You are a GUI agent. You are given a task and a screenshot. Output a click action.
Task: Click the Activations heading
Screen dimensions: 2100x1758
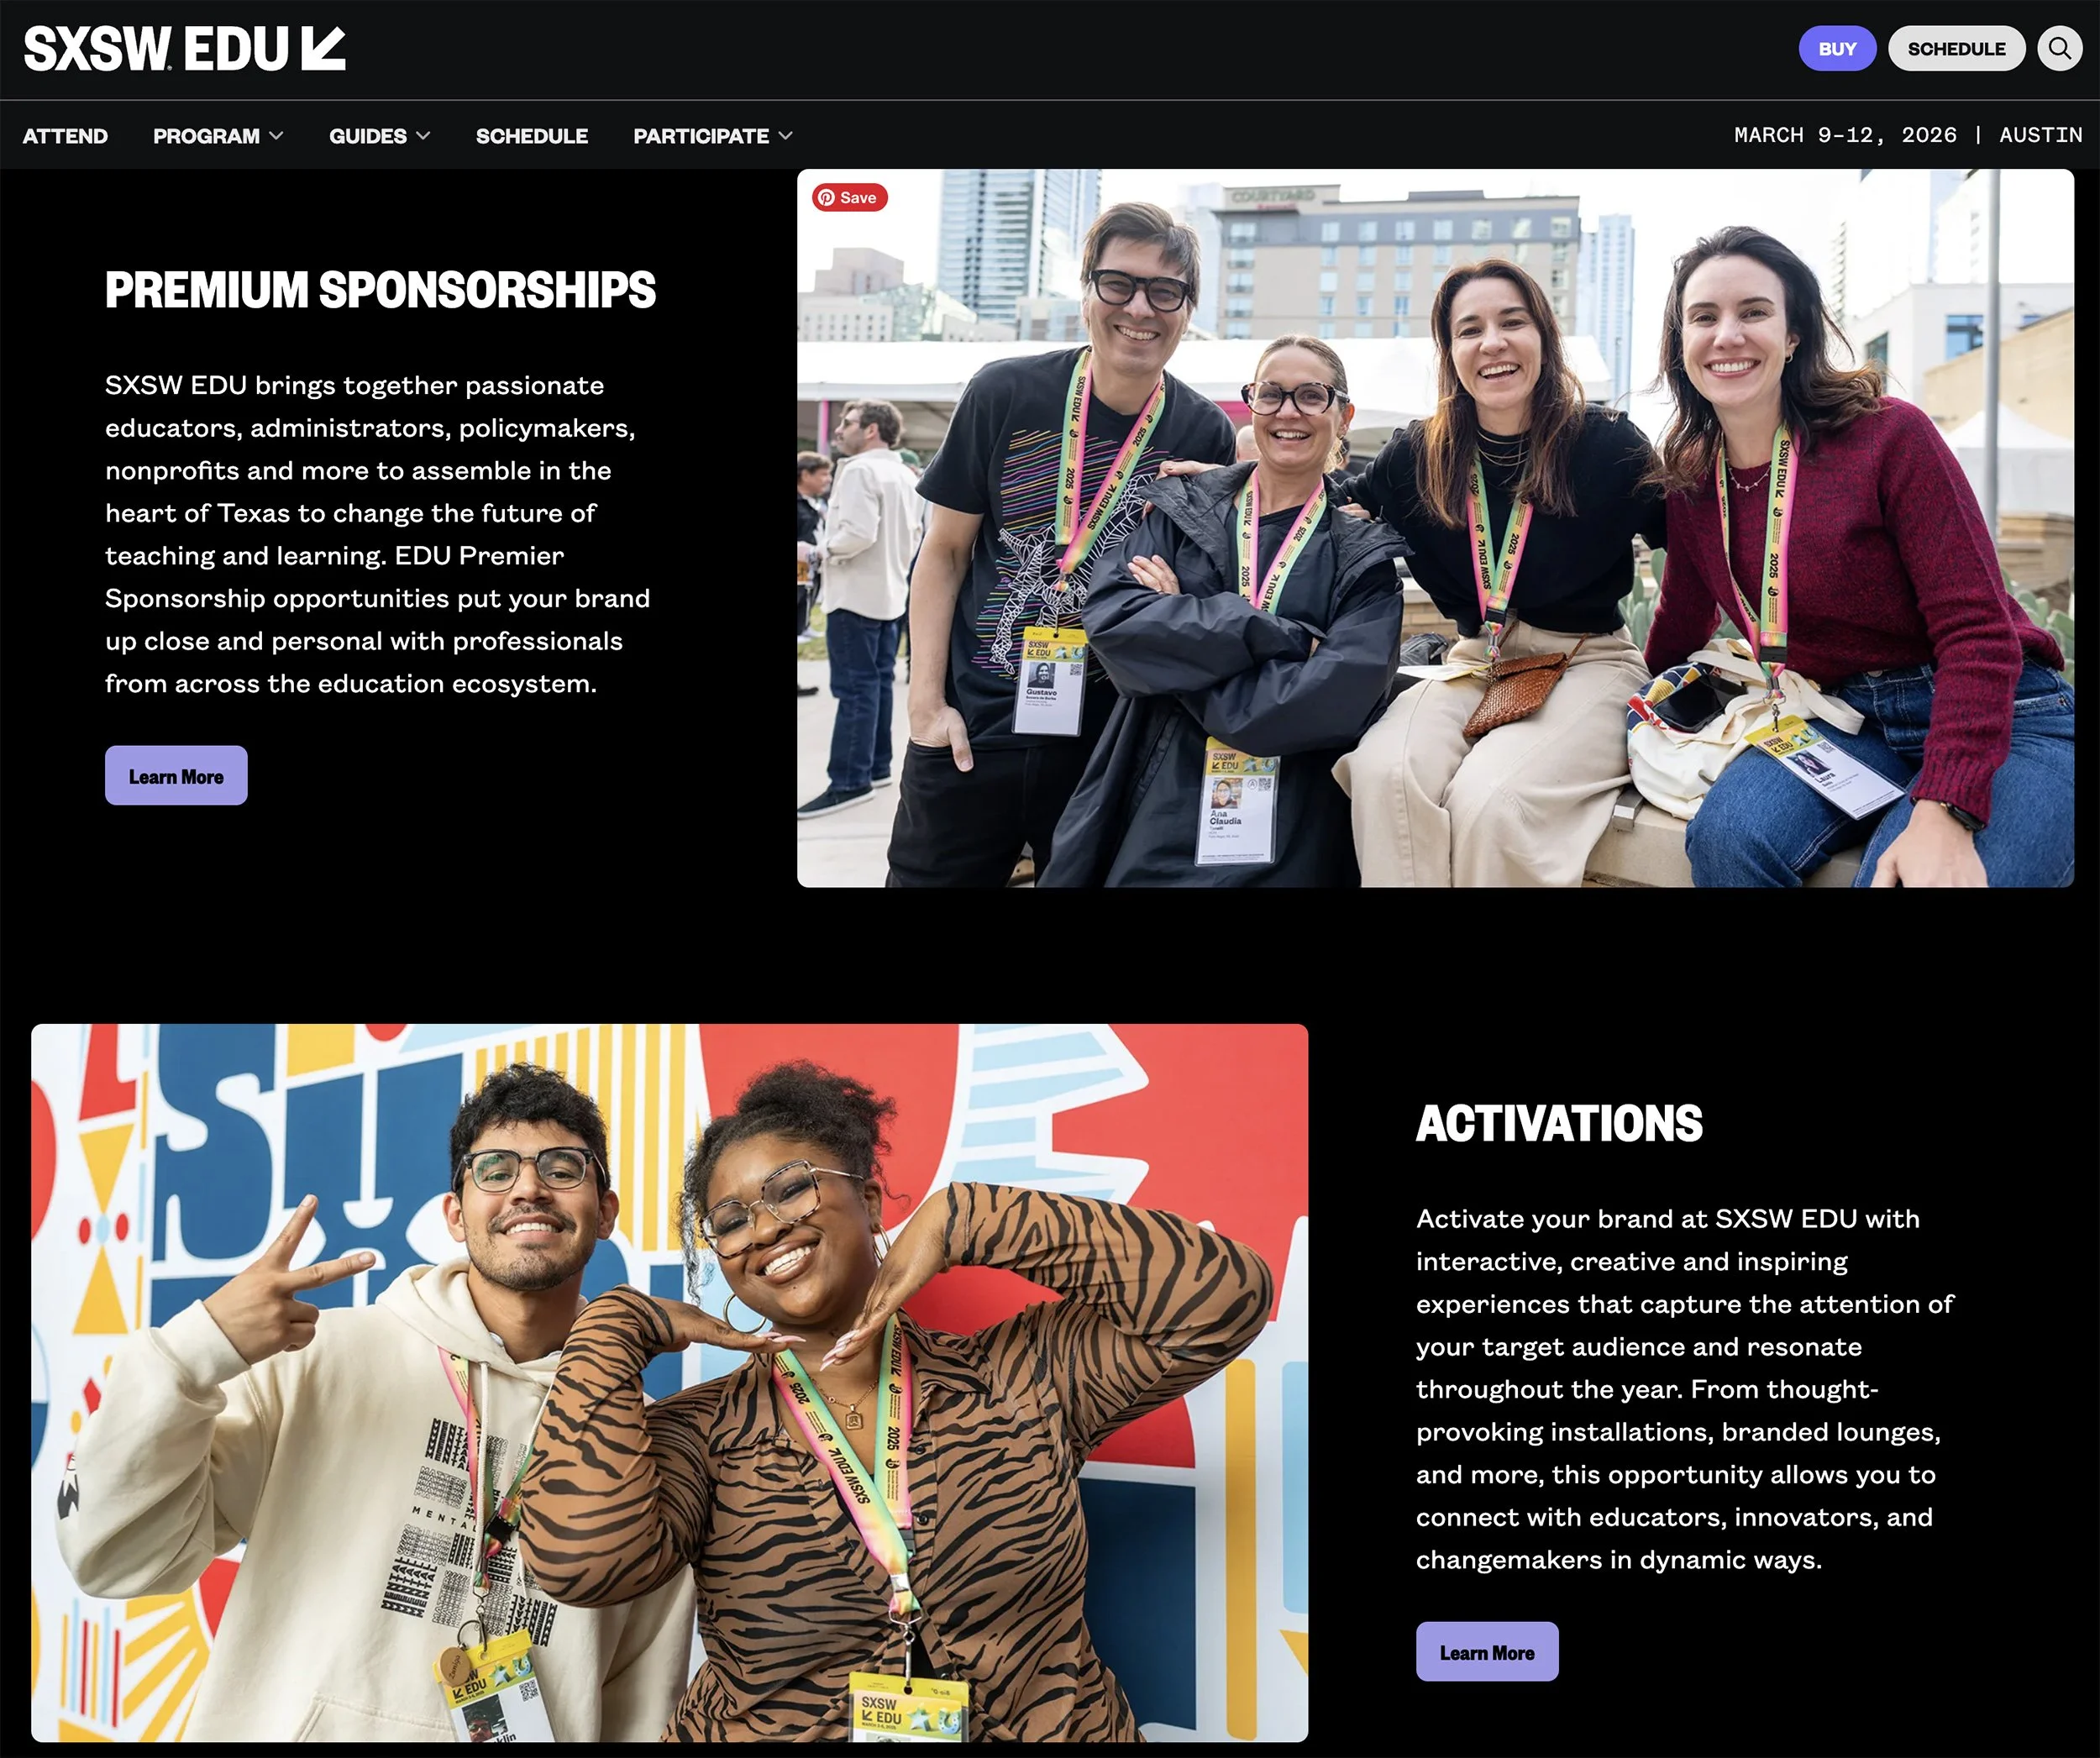click(x=1559, y=1123)
